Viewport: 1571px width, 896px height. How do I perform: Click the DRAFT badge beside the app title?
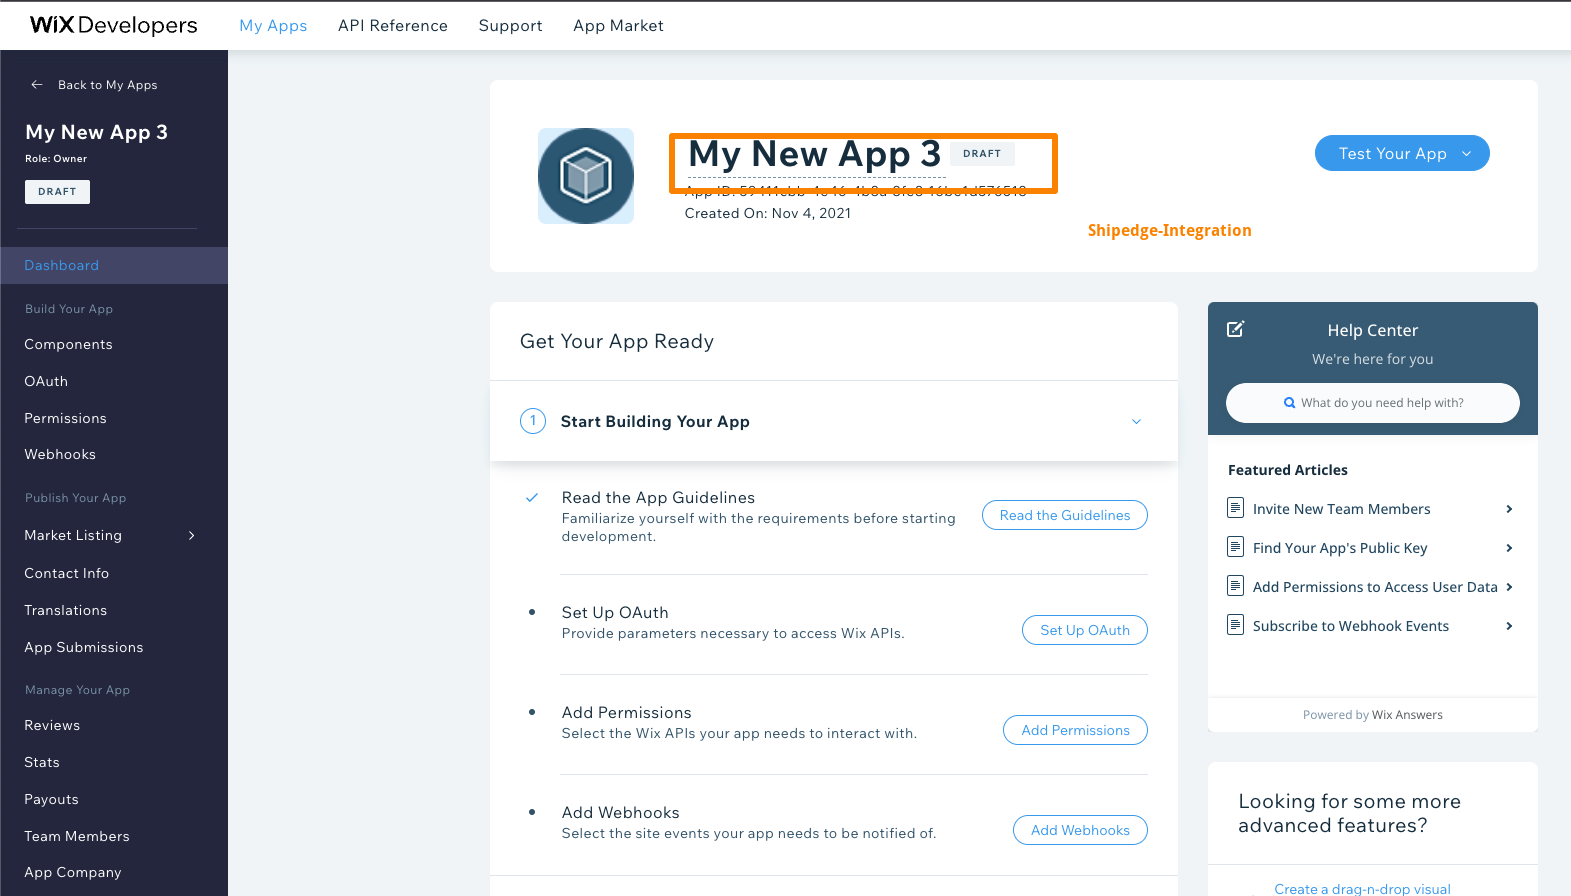(982, 154)
